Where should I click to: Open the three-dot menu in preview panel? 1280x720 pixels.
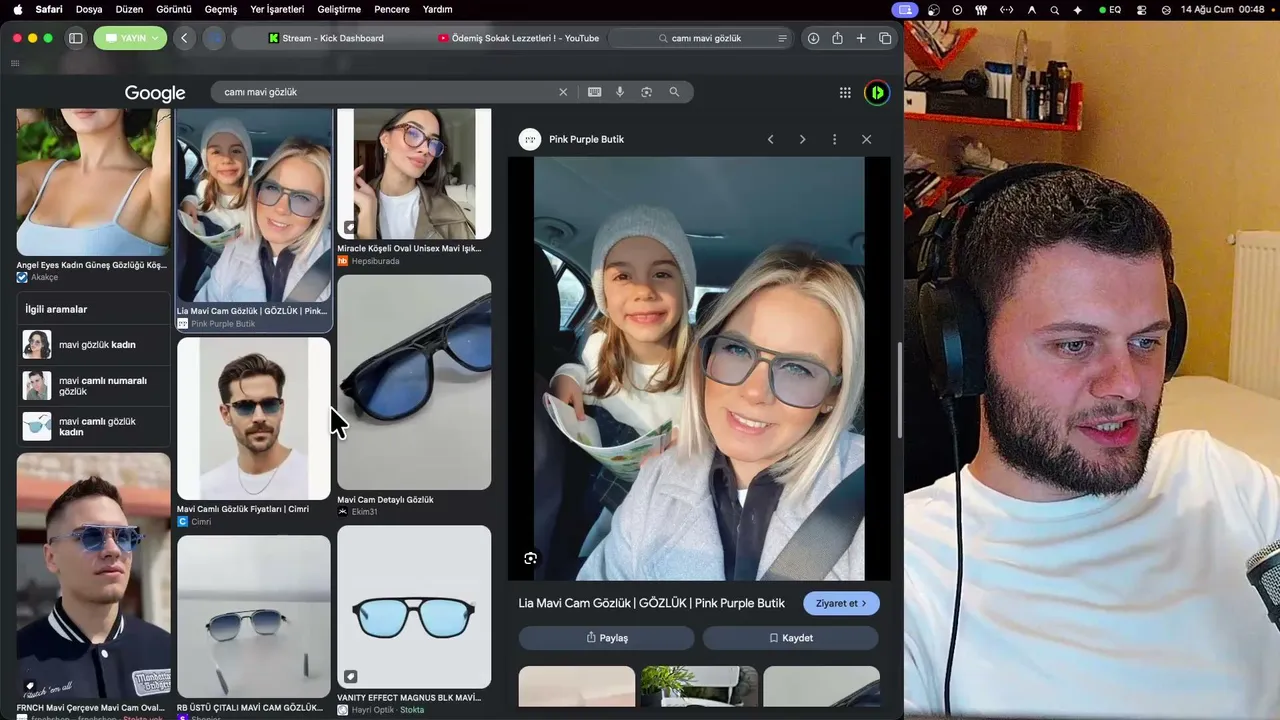[x=834, y=139]
